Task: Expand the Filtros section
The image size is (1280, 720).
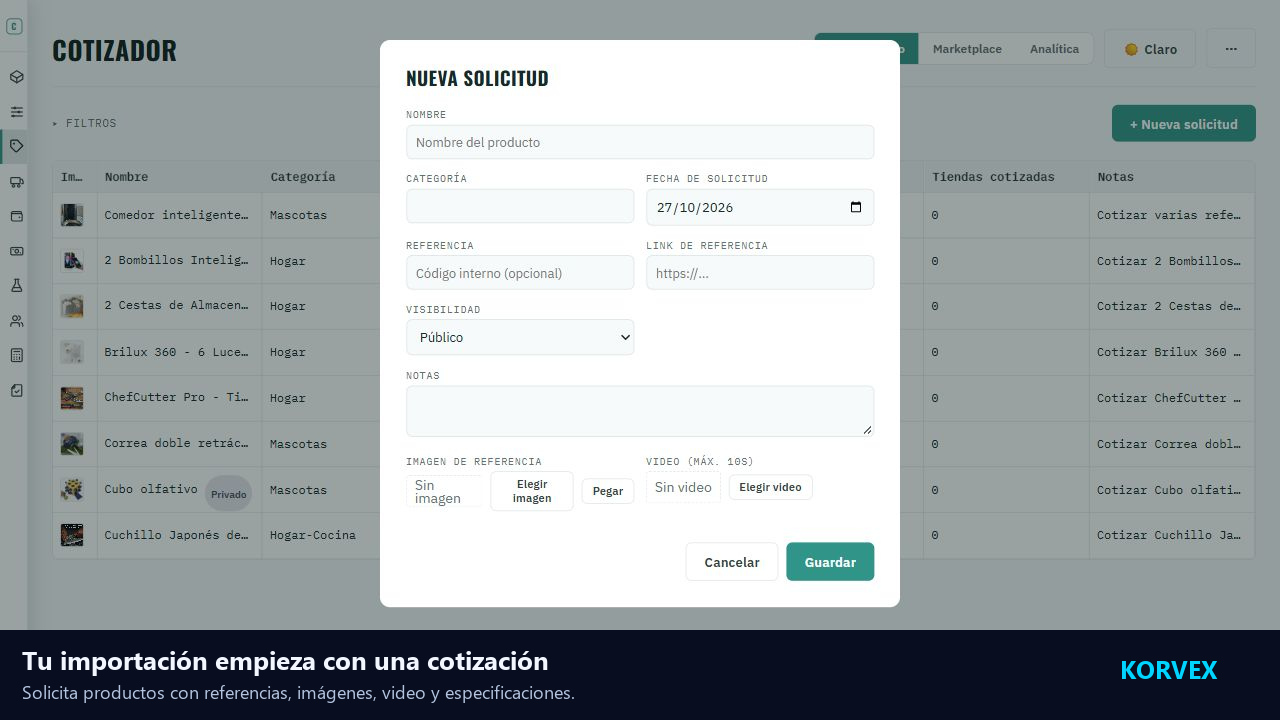Action: pyautogui.click(x=85, y=123)
